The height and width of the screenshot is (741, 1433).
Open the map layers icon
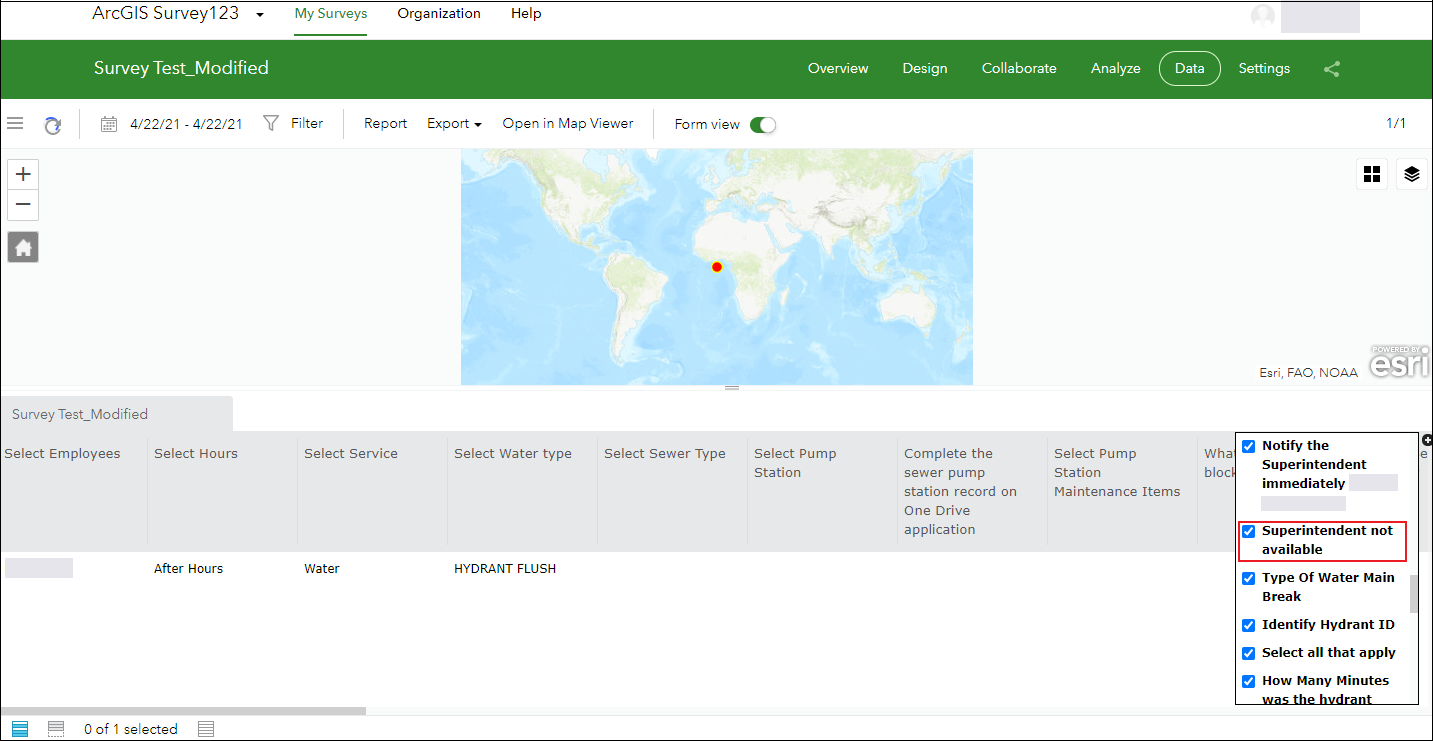(1411, 174)
